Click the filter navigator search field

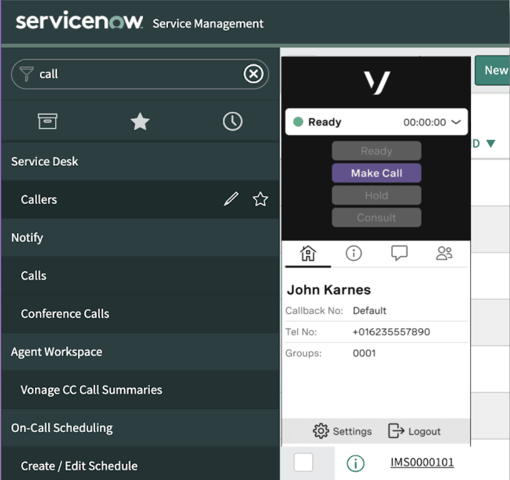point(140,74)
